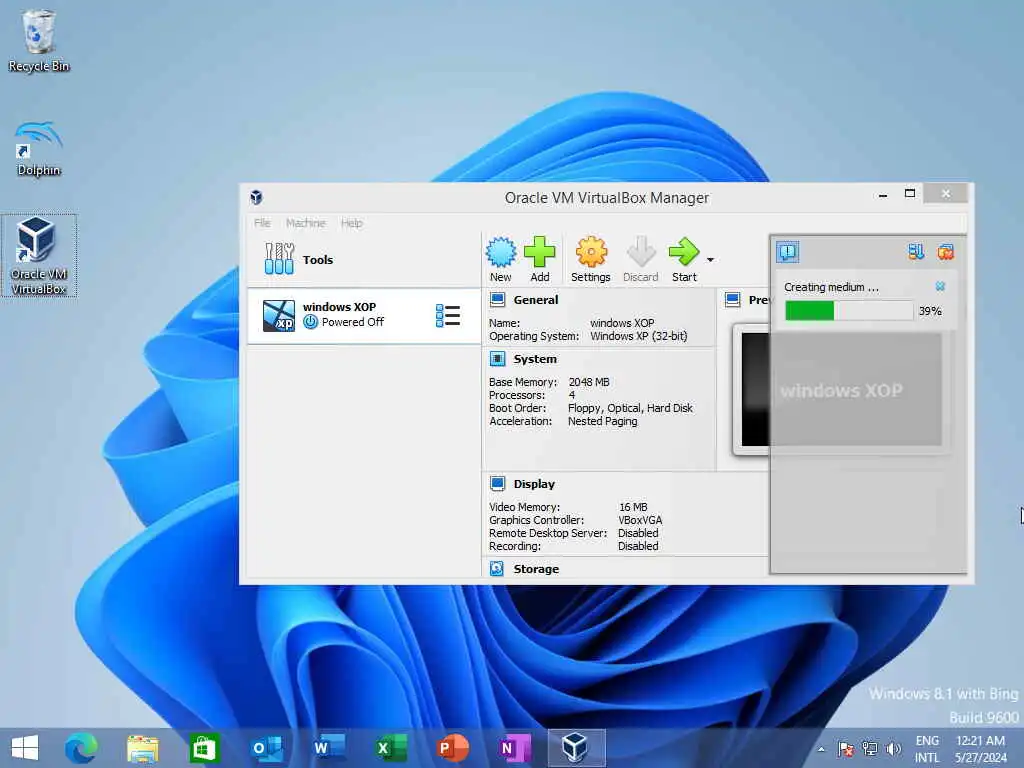Screen dimensions: 1024x768
Task: Launch Microsoft Edge from the taskbar
Action: click(81, 748)
